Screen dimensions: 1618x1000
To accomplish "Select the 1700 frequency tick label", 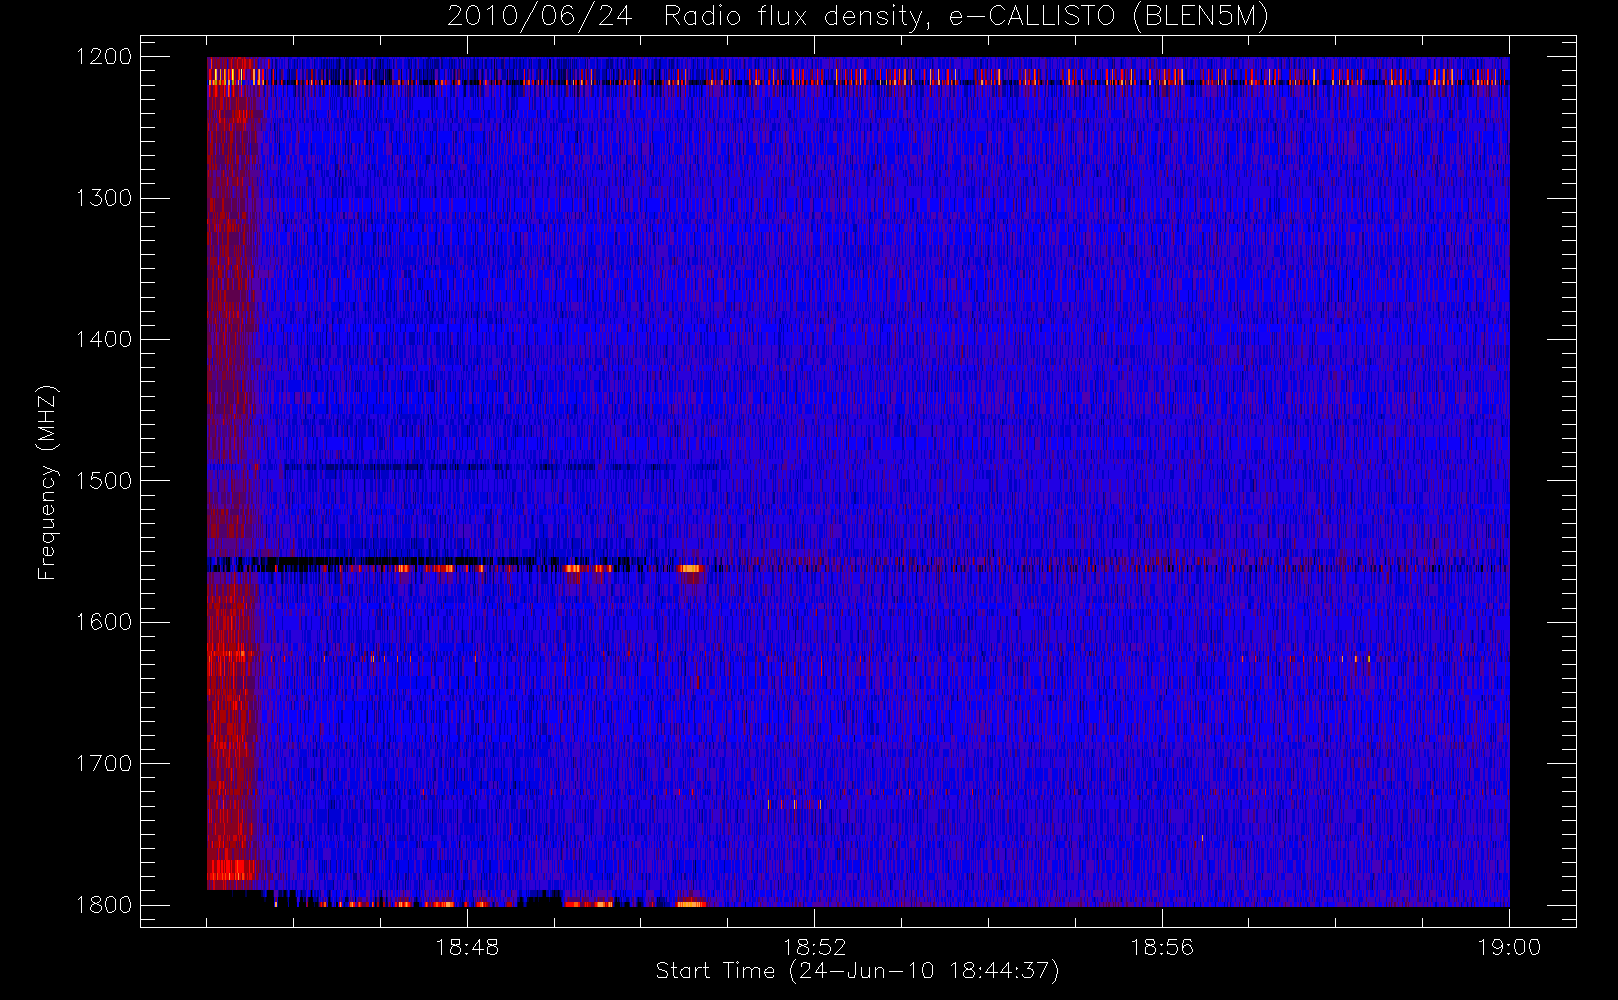I will (x=104, y=763).
